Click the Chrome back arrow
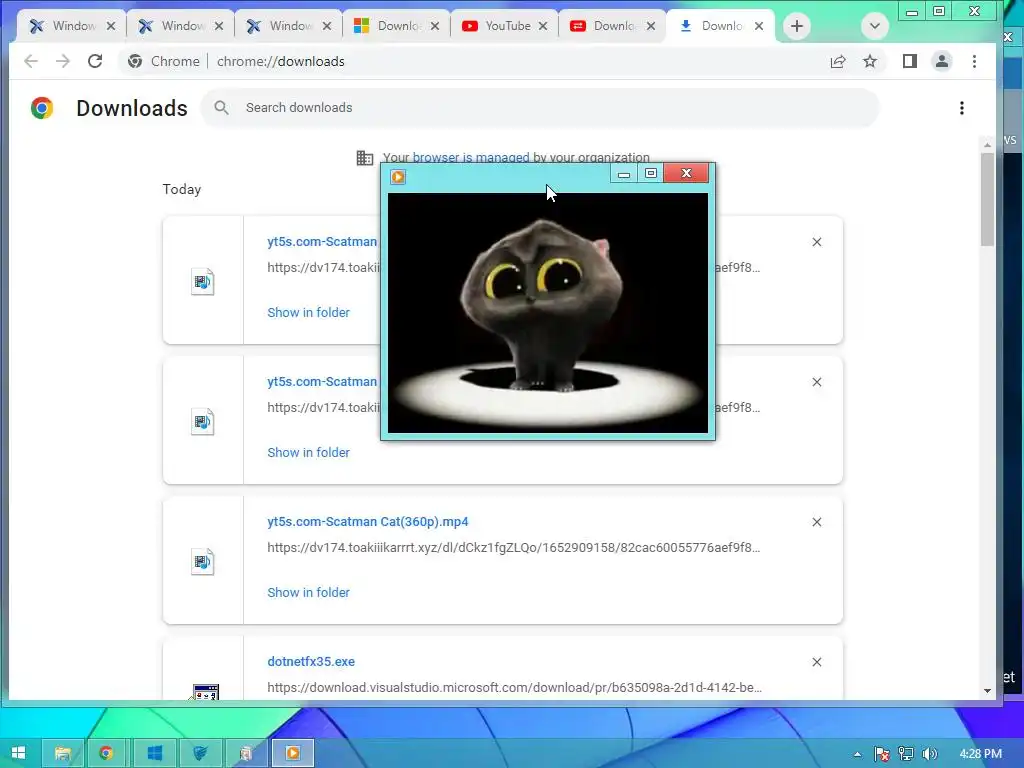This screenshot has width=1024, height=768. tap(31, 61)
